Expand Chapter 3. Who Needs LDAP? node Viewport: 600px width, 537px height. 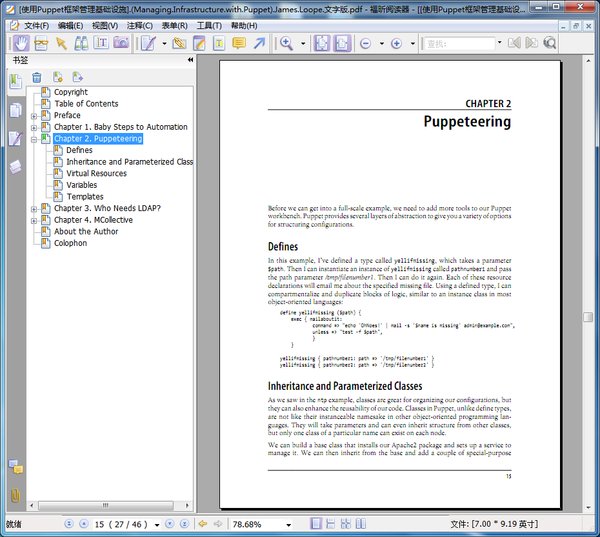coord(34,209)
